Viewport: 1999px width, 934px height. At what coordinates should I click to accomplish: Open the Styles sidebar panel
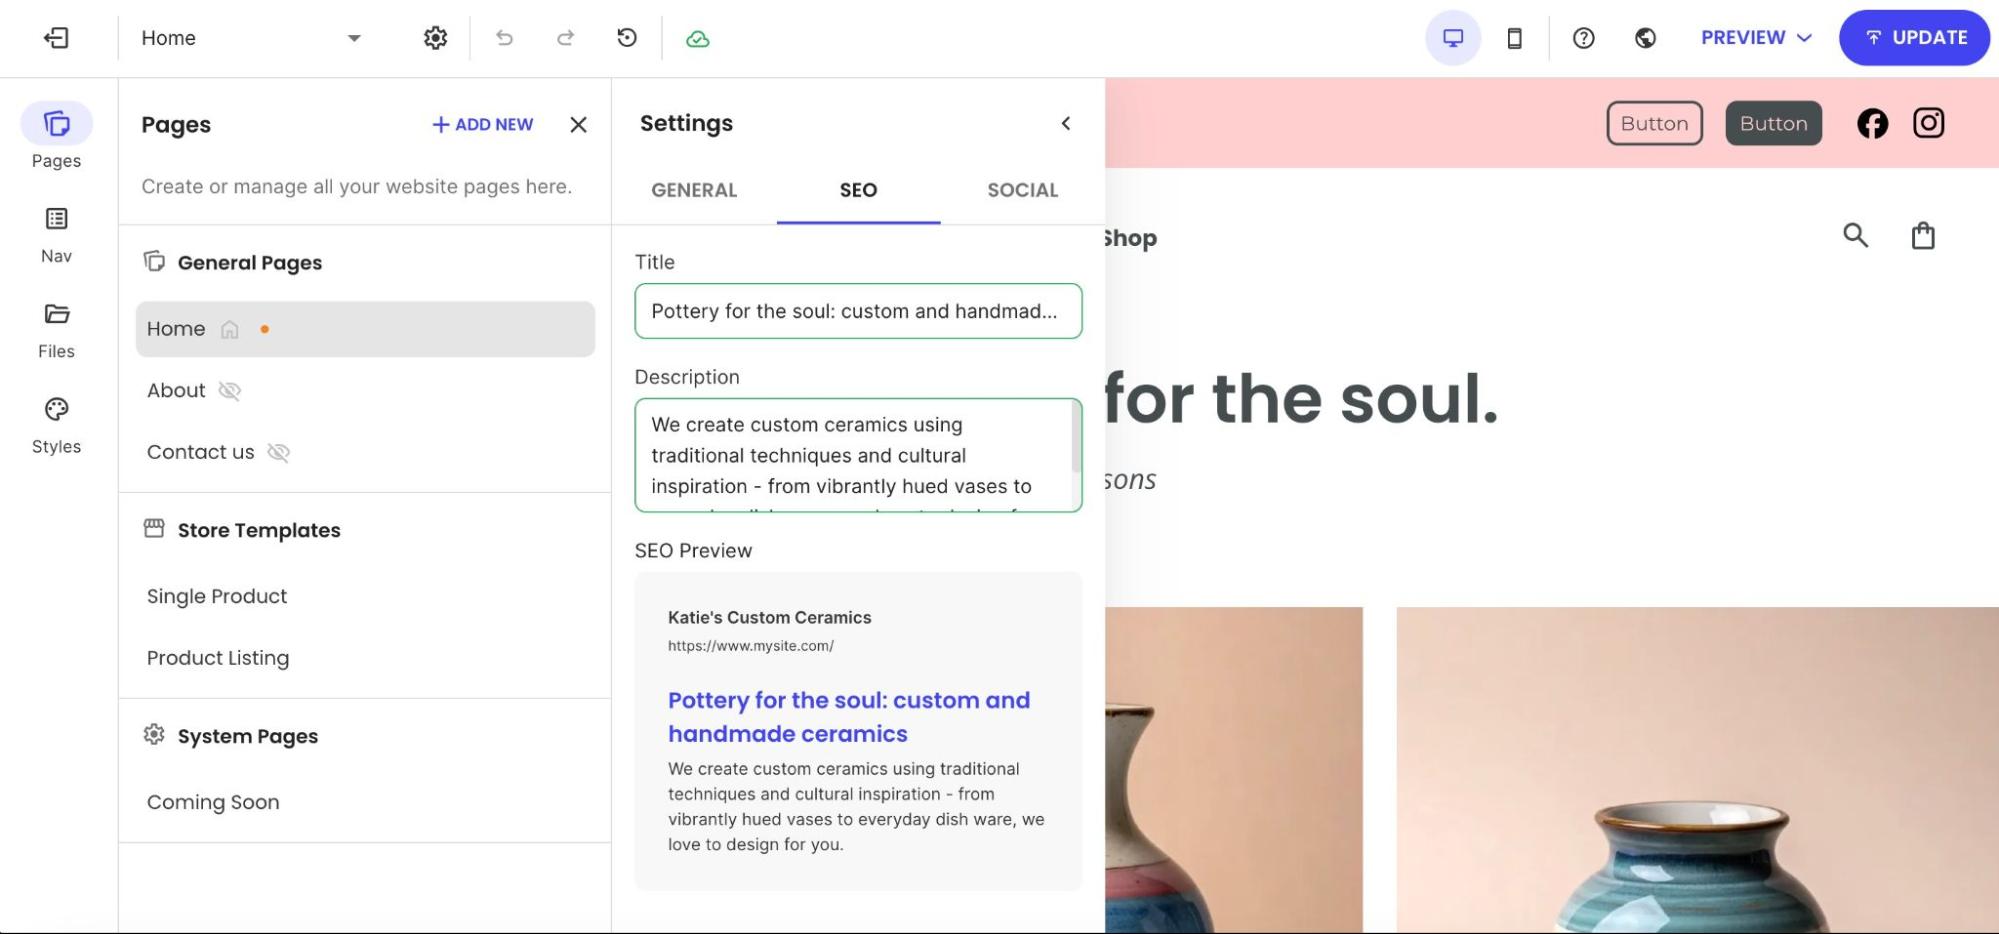coord(56,425)
